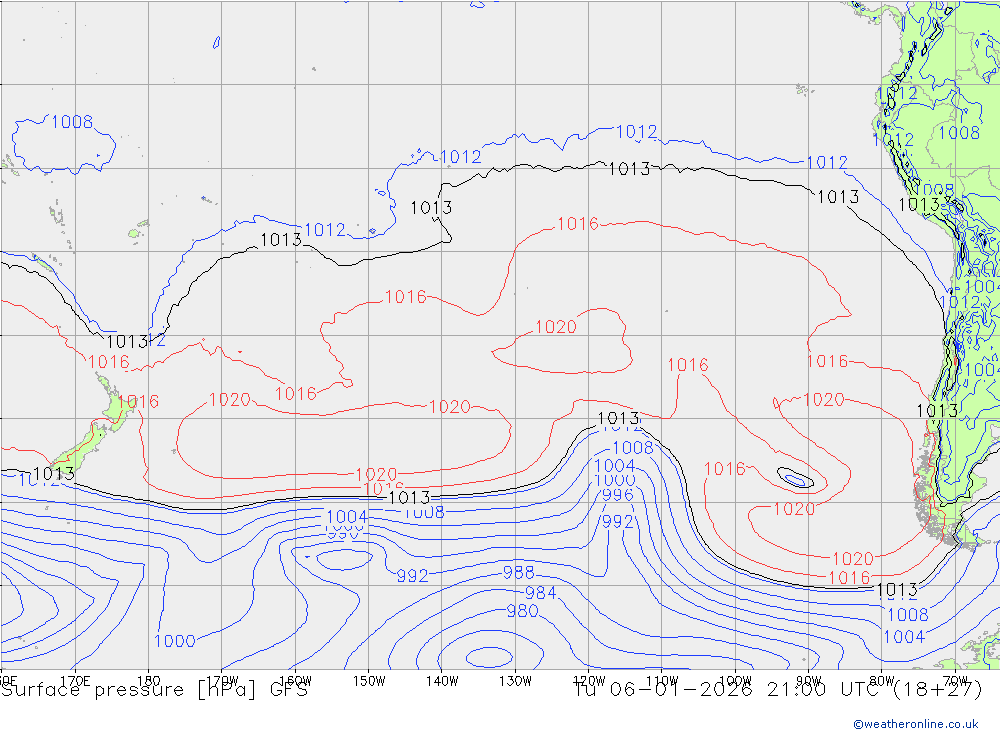Click the 130W longitude axis label

click(515, 681)
